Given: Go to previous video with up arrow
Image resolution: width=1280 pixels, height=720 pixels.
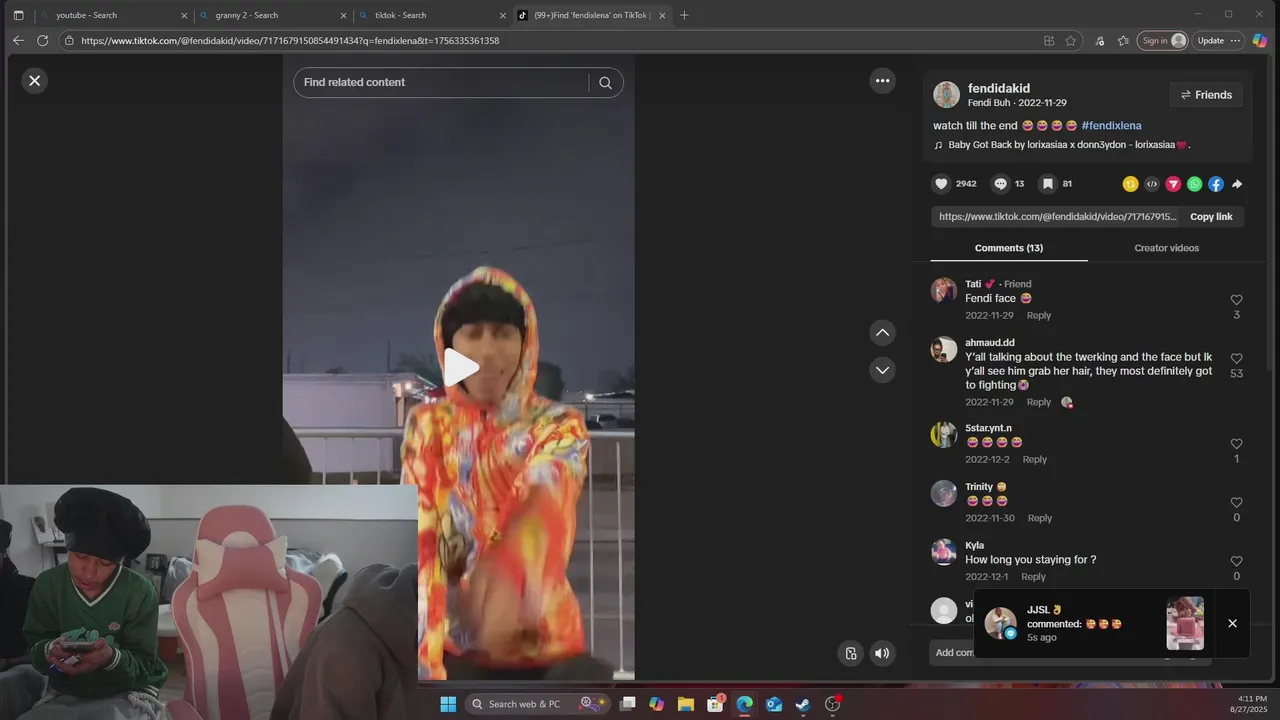Looking at the screenshot, I should click(882, 332).
